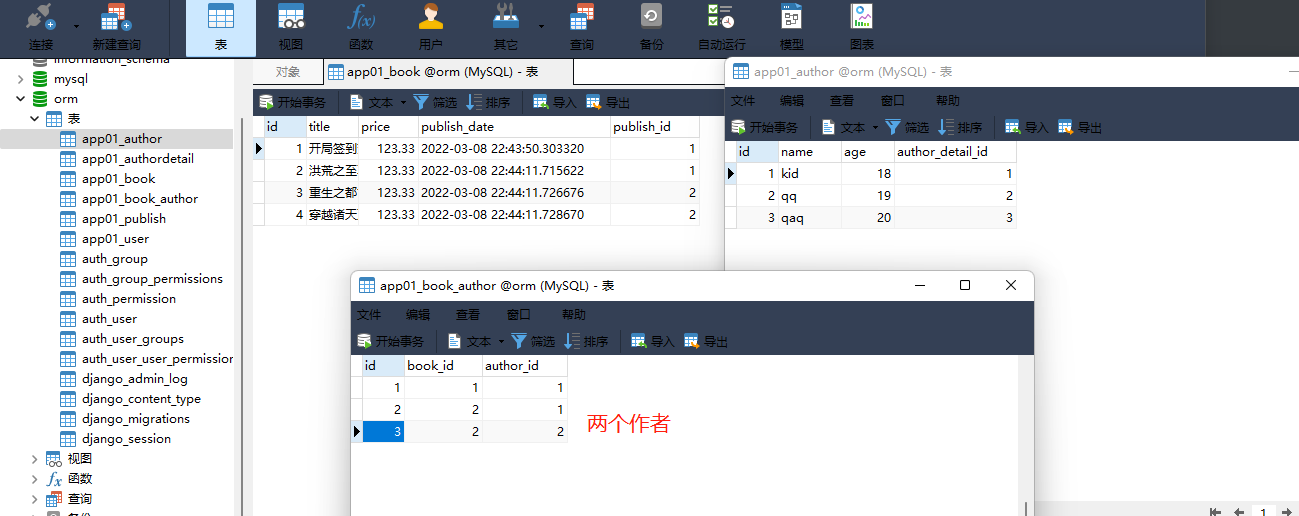Click the 用户 users icon

431,28
